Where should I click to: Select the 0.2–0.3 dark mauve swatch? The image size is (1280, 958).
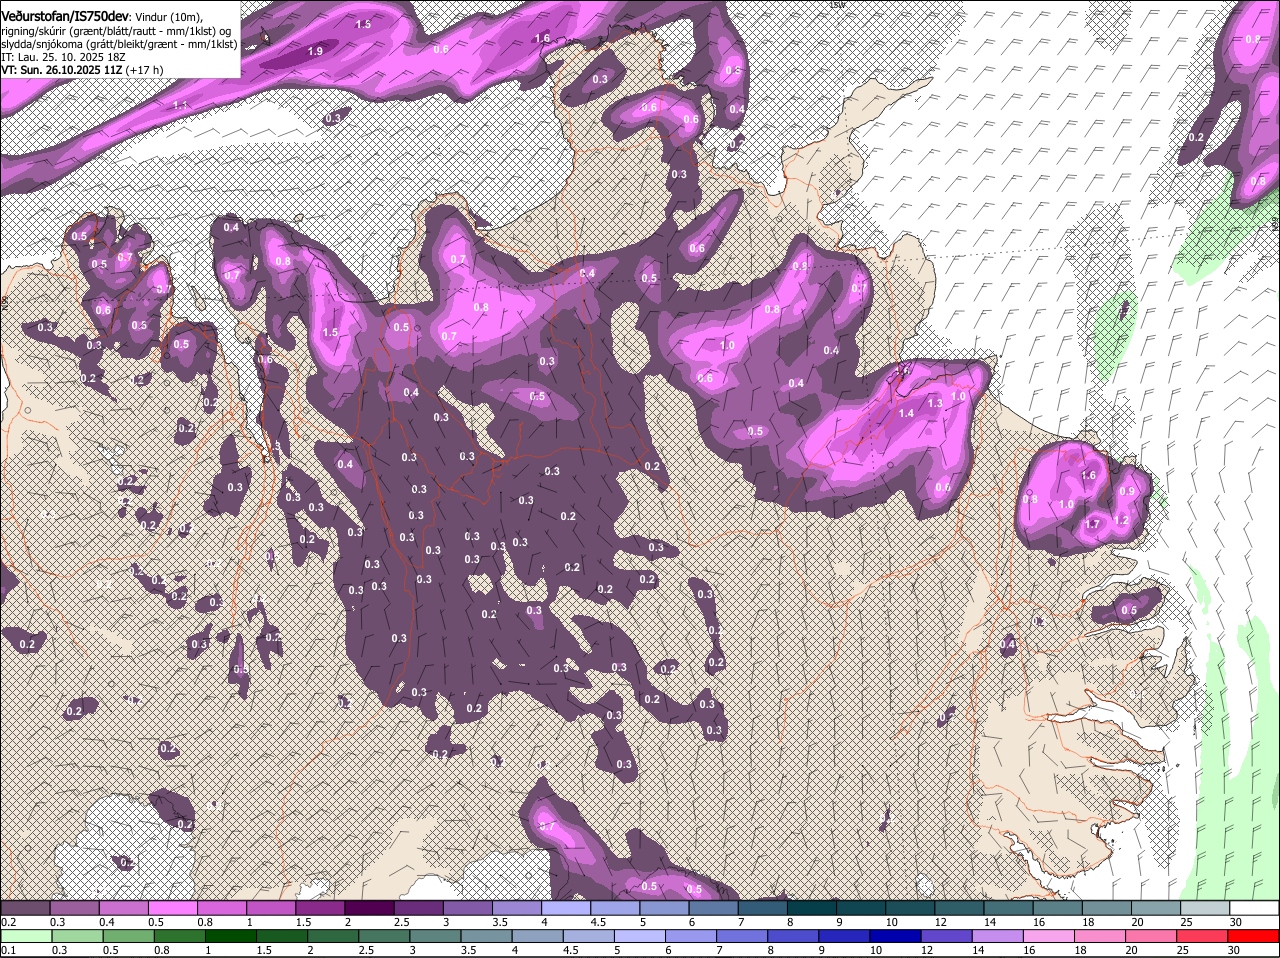coord(25,907)
